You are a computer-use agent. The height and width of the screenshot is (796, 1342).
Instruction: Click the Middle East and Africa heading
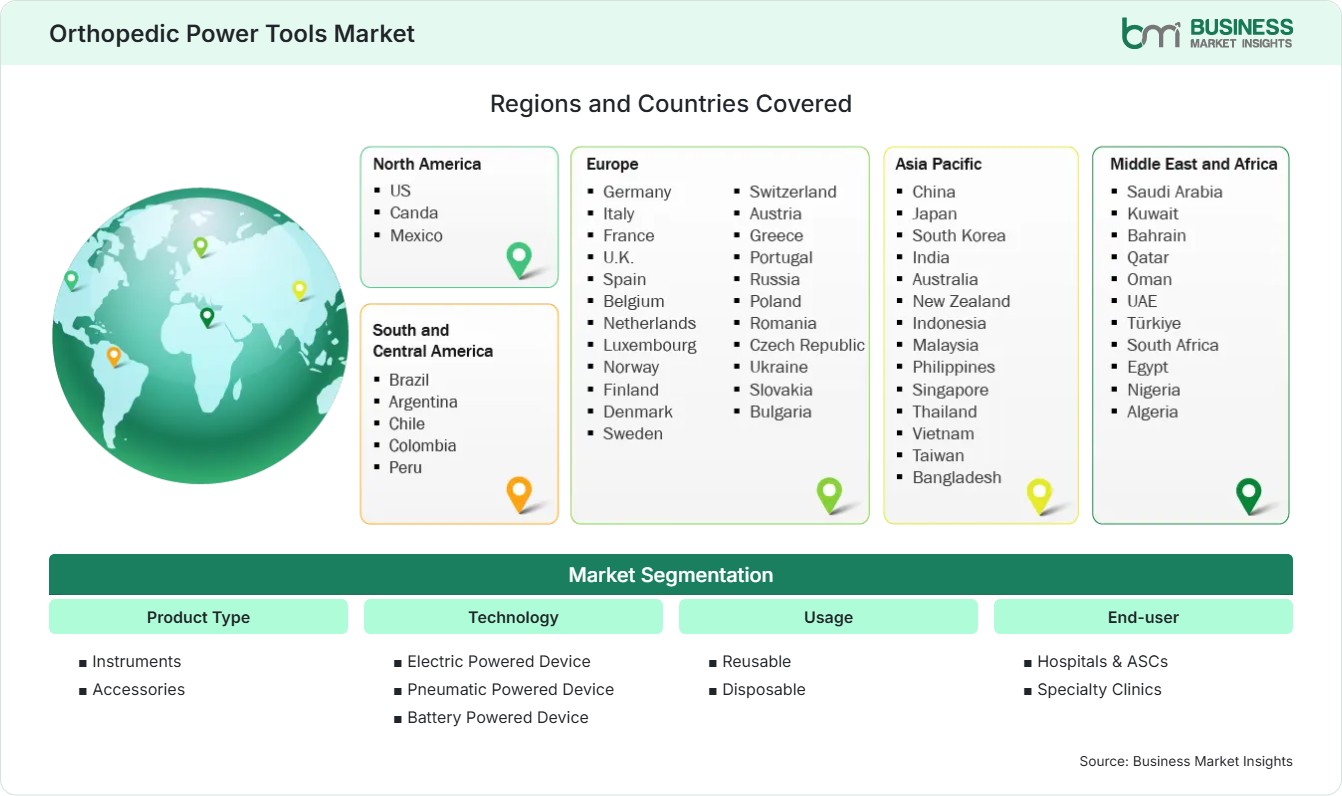click(1194, 164)
